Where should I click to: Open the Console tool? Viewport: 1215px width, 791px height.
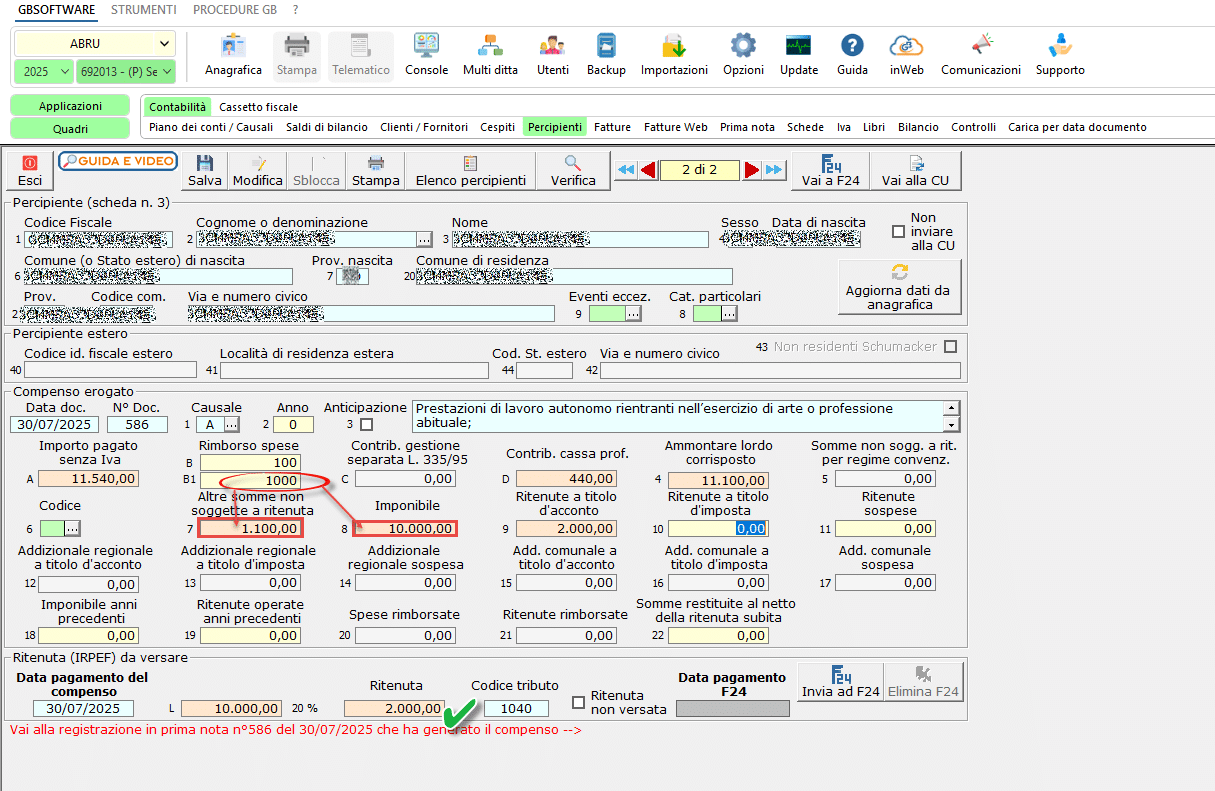pos(426,55)
